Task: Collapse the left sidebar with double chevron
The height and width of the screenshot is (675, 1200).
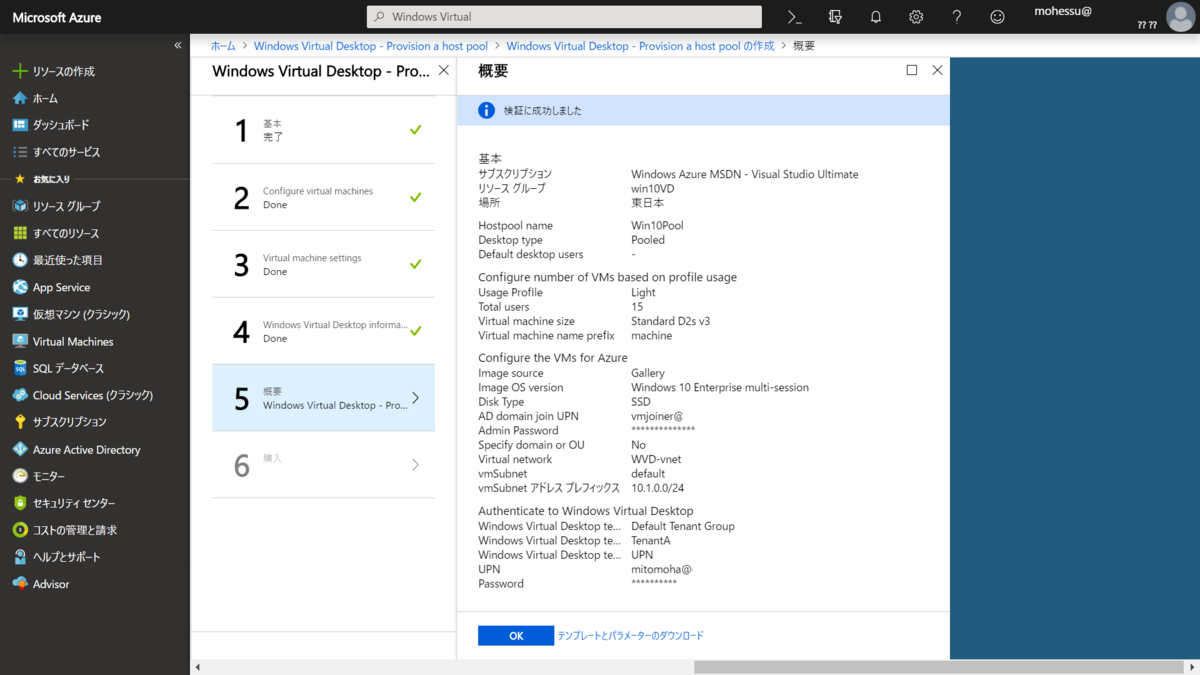Action: pyautogui.click(x=178, y=46)
